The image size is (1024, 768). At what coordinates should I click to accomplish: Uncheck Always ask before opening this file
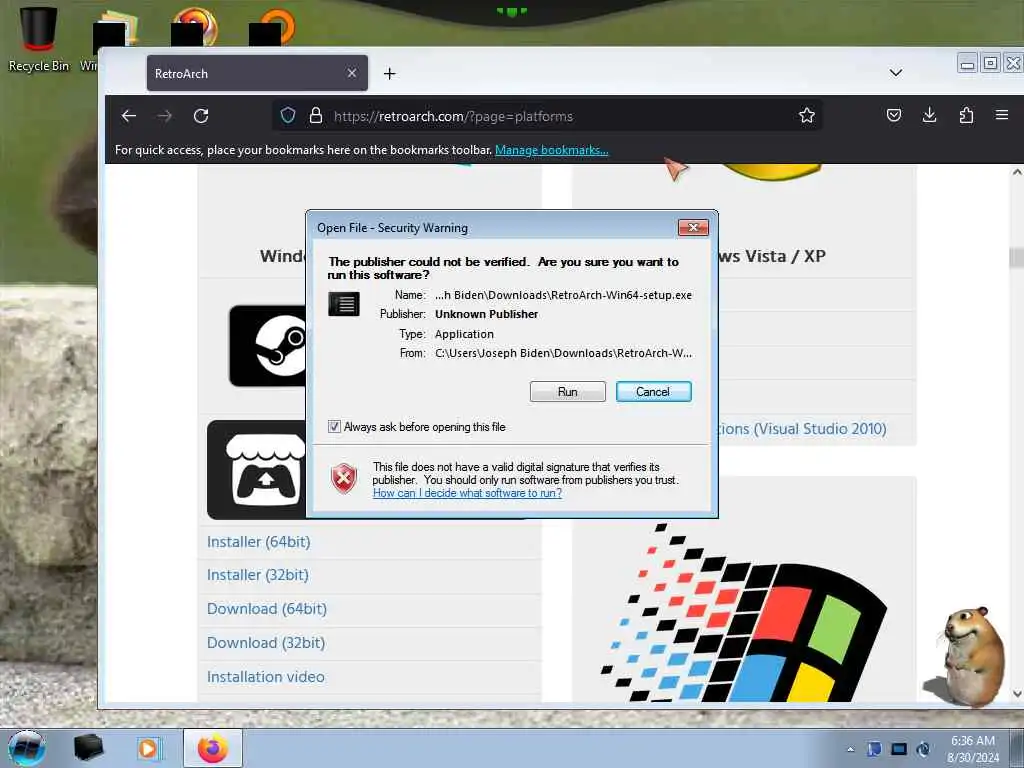(334, 426)
